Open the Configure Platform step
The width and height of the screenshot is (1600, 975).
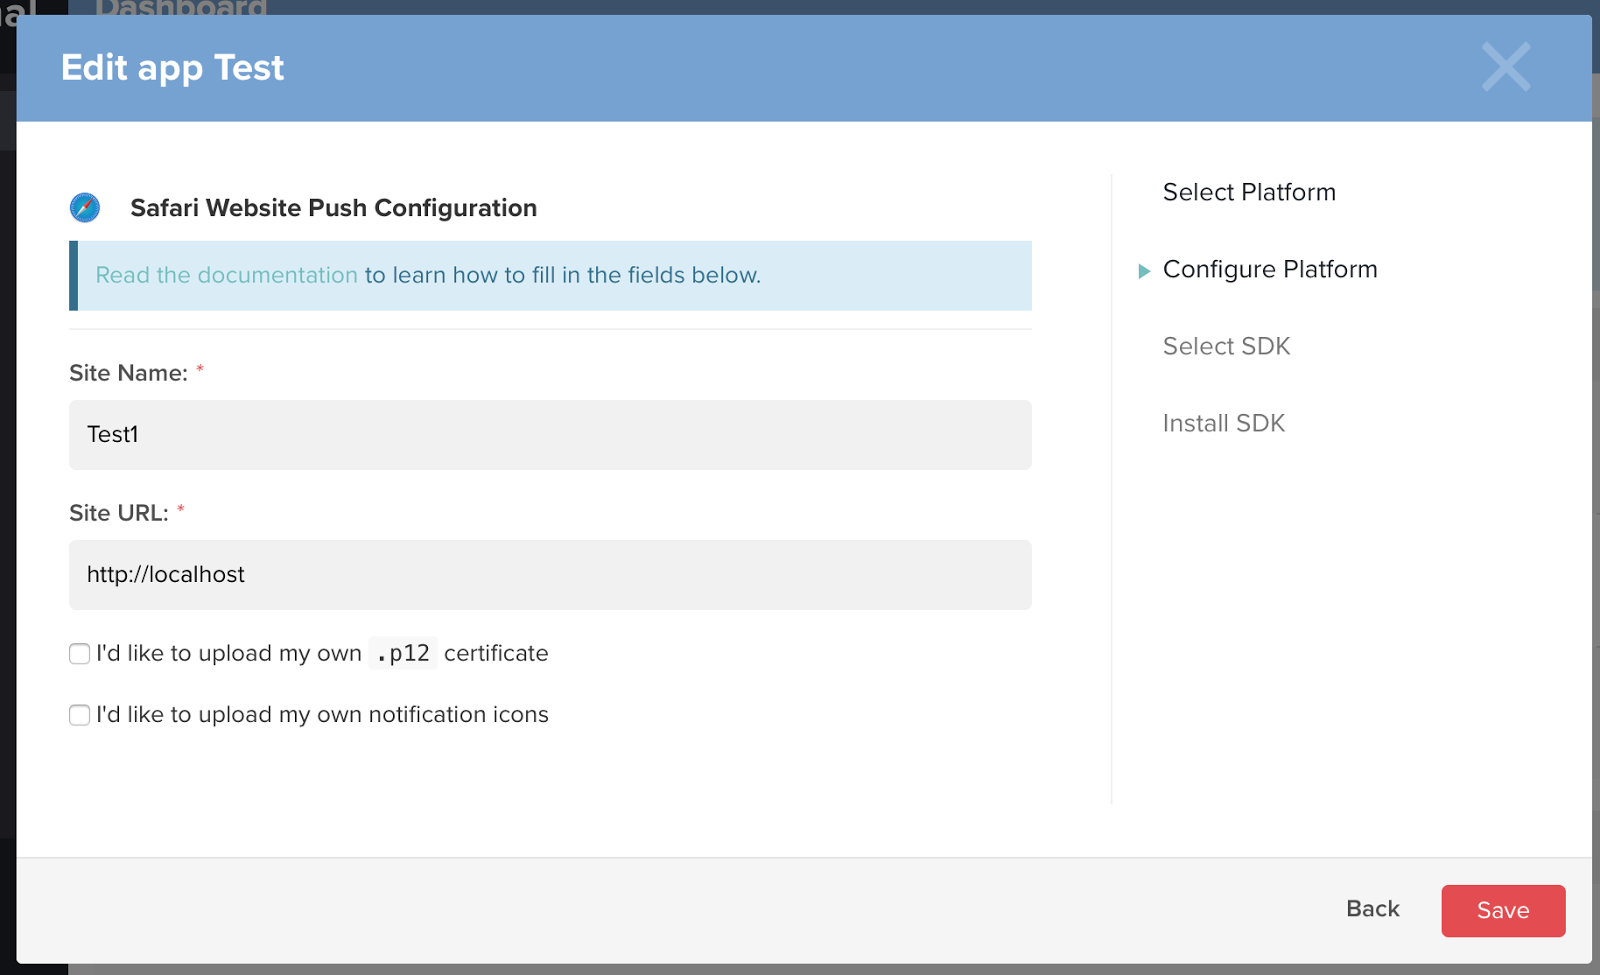[x=1270, y=269]
